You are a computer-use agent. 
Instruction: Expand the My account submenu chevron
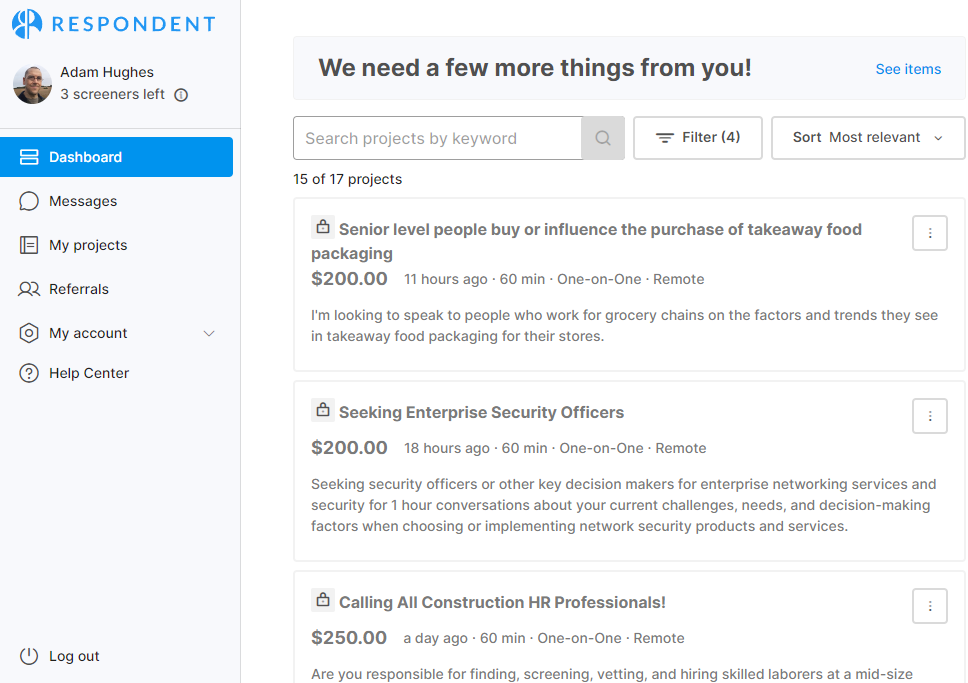coord(209,333)
